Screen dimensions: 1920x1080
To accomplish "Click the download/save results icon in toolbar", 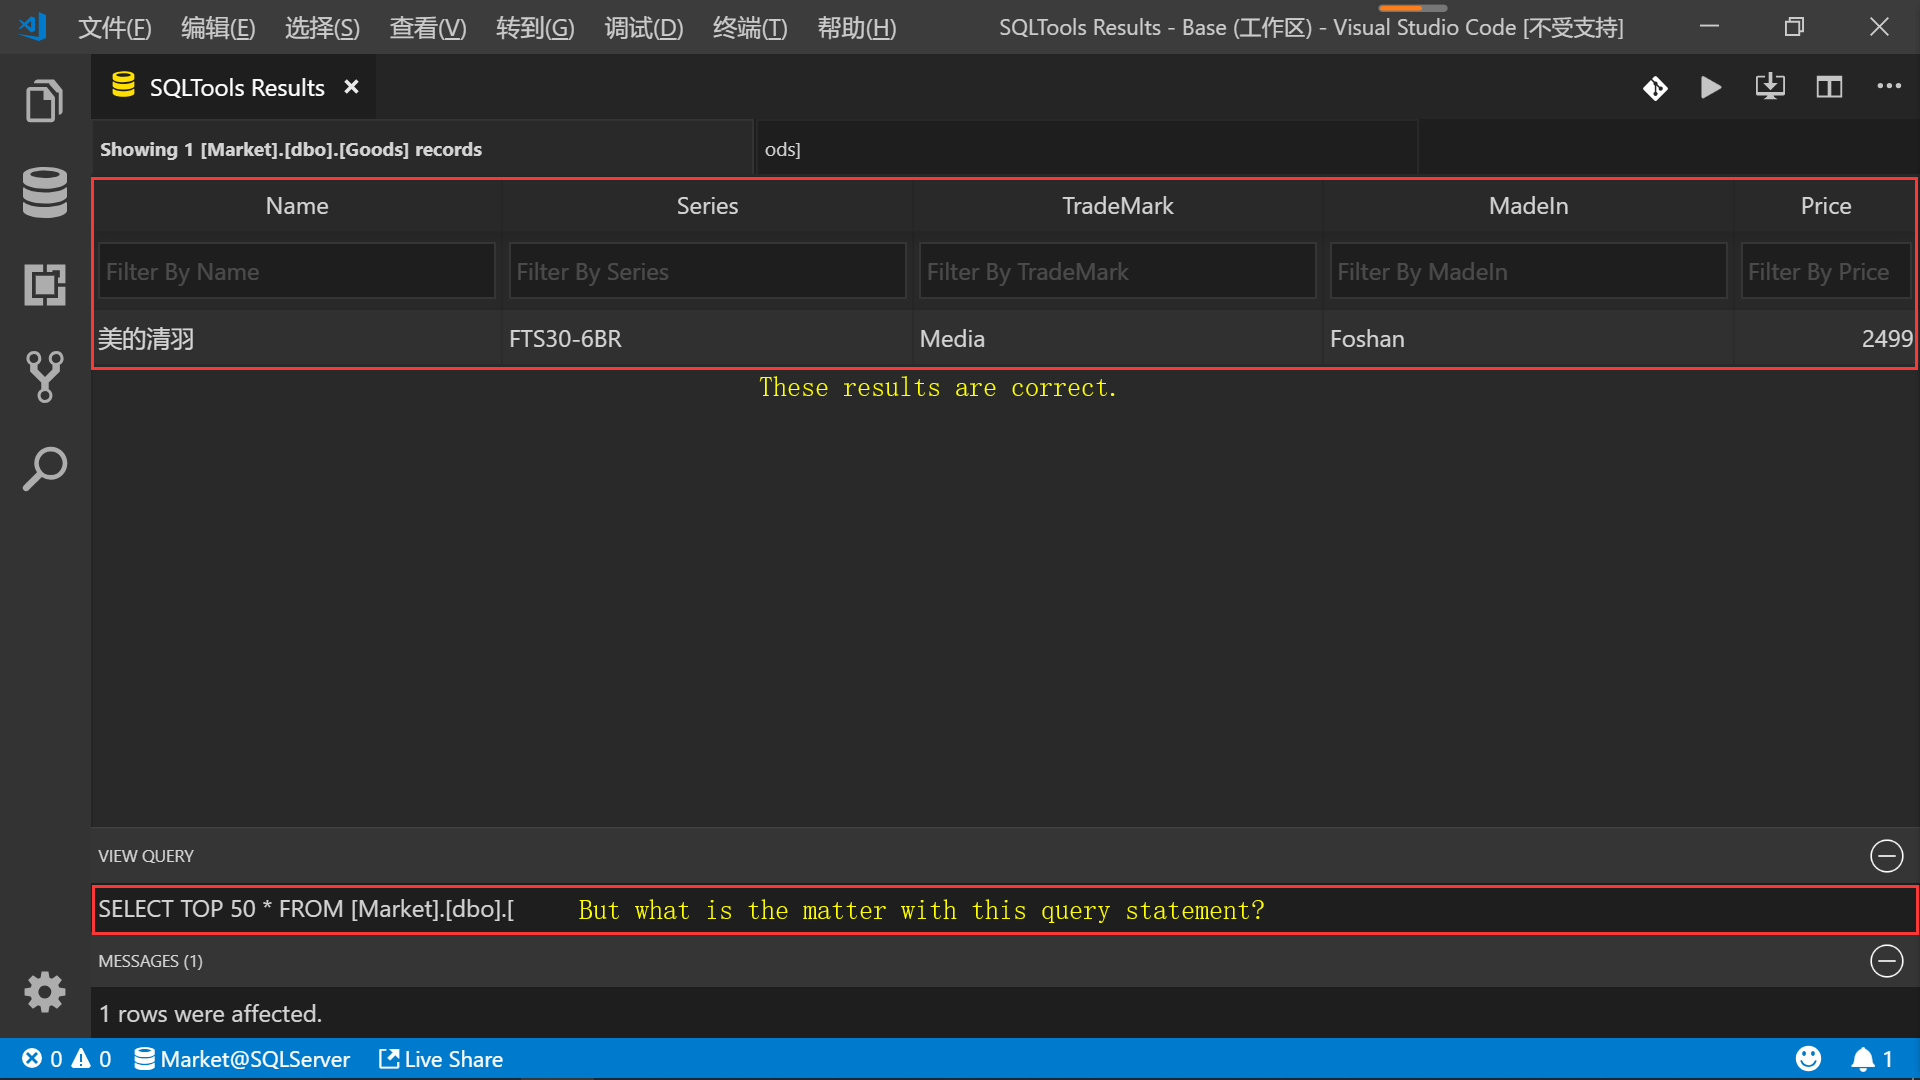I will [1770, 87].
